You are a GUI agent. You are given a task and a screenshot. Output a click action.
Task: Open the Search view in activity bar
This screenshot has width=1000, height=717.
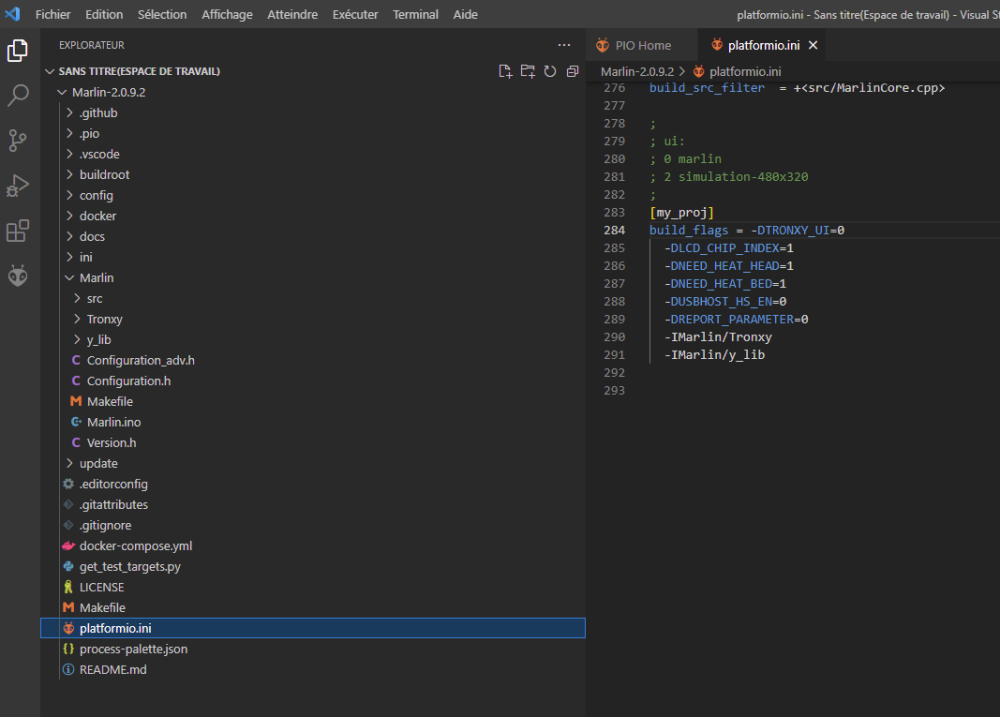pyautogui.click(x=18, y=96)
